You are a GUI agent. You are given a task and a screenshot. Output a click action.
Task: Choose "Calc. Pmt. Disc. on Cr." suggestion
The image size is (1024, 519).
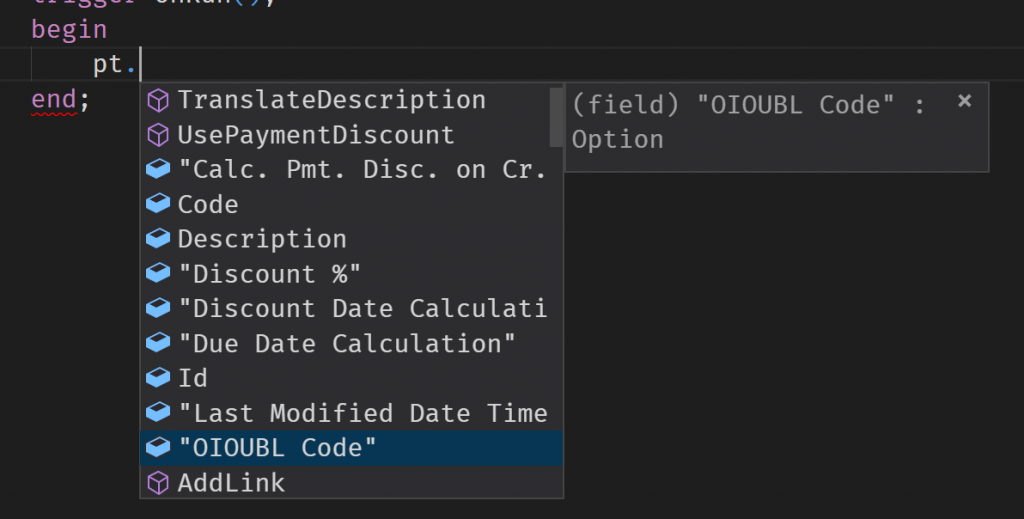[361, 170]
